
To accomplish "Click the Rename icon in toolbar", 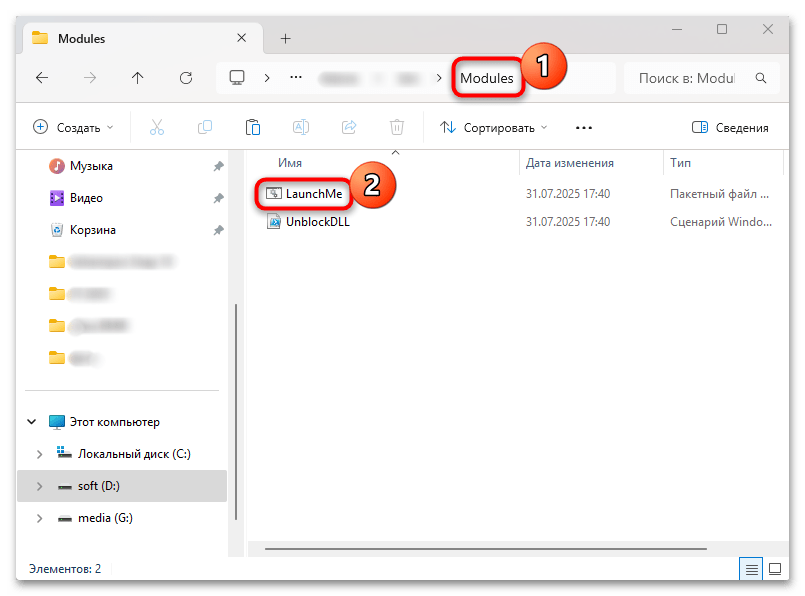I will point(300,127).
